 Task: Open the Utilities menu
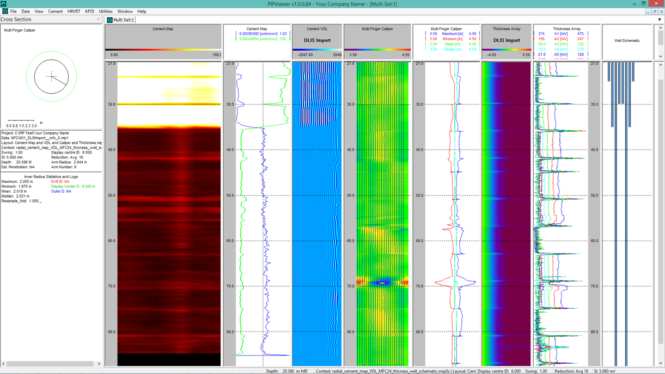(x=106, y=11)
